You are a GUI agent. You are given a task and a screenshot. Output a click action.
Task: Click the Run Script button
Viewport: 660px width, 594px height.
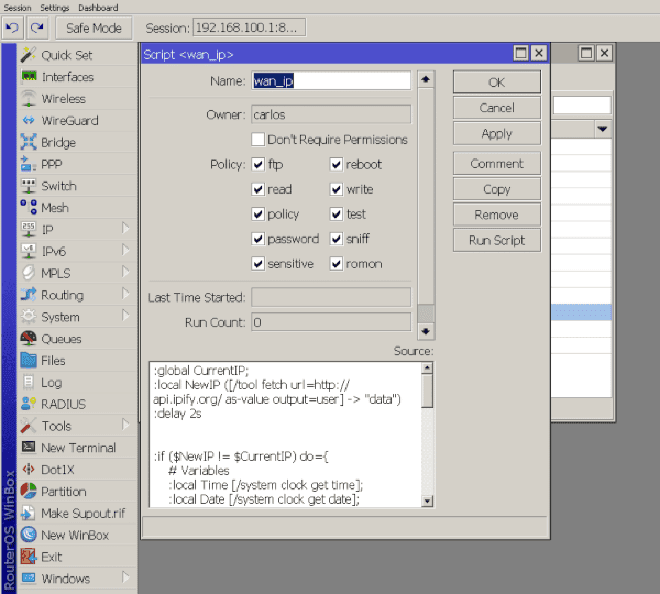click(x=497, y=240)
